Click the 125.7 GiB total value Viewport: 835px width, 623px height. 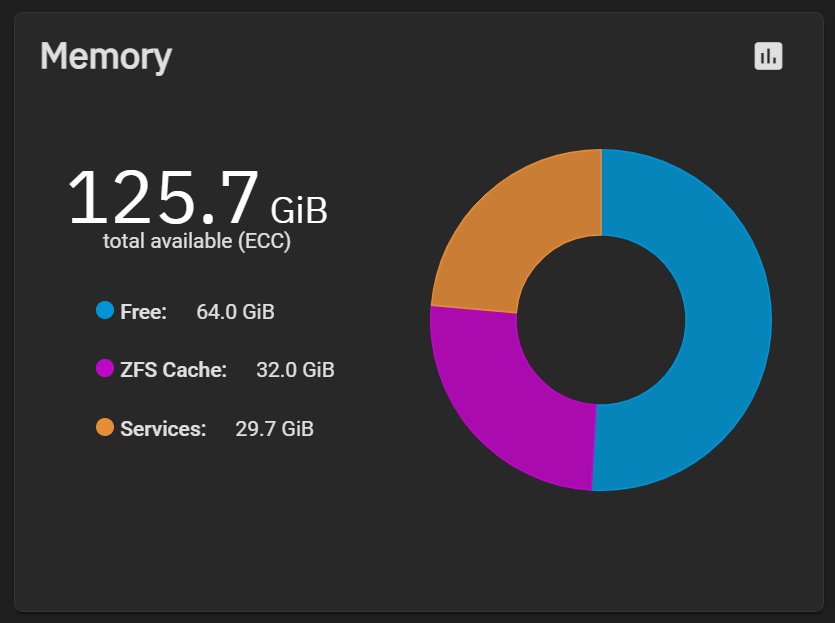[197, 198]
